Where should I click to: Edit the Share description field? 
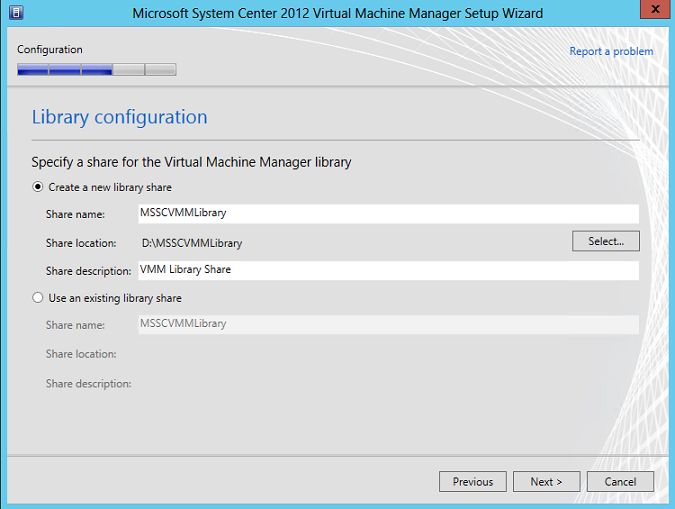388,270
